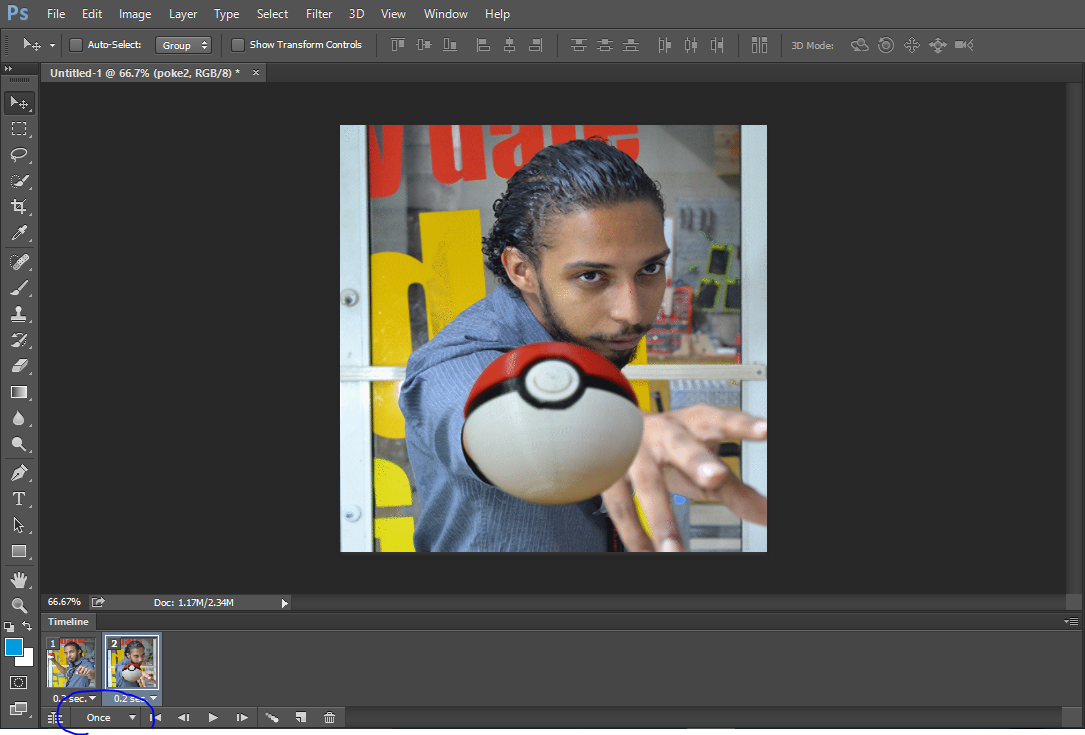The height and width of the screenshot is (735, 1085).
Task: Align top edges in options bar
Action: tap(397, 45)
